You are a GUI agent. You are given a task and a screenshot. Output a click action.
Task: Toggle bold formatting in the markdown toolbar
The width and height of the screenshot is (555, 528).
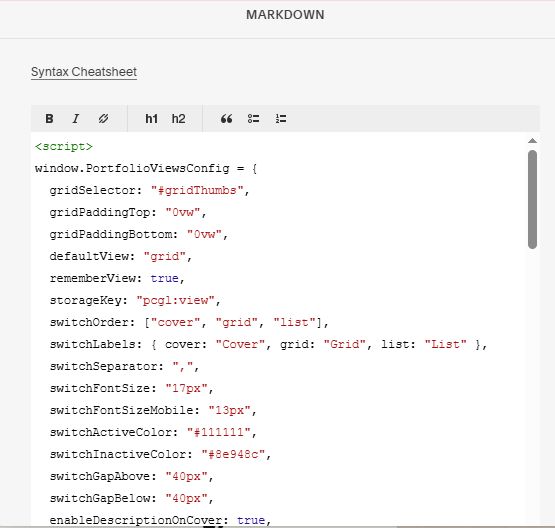point(49,119)
